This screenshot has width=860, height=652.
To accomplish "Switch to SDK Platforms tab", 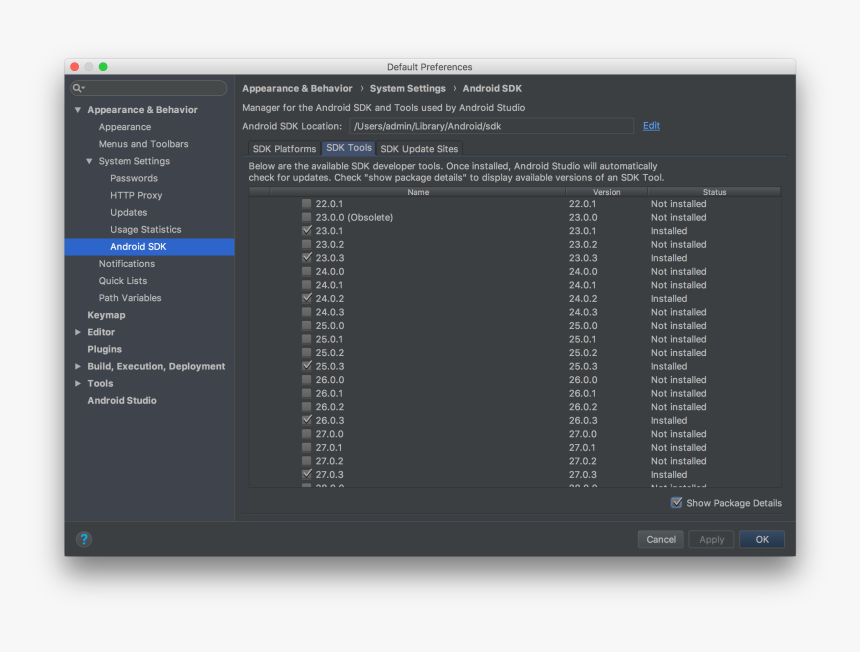I will [x=284, y=149].
